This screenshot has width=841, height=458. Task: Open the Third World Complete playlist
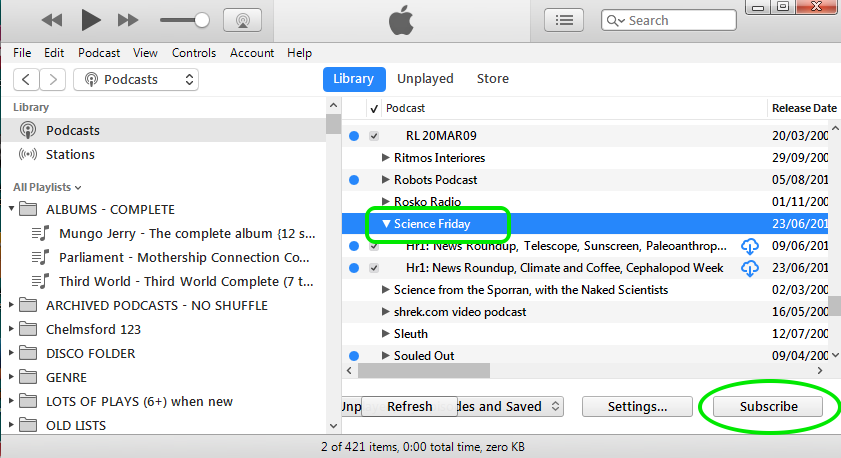[x=186, y=281]
